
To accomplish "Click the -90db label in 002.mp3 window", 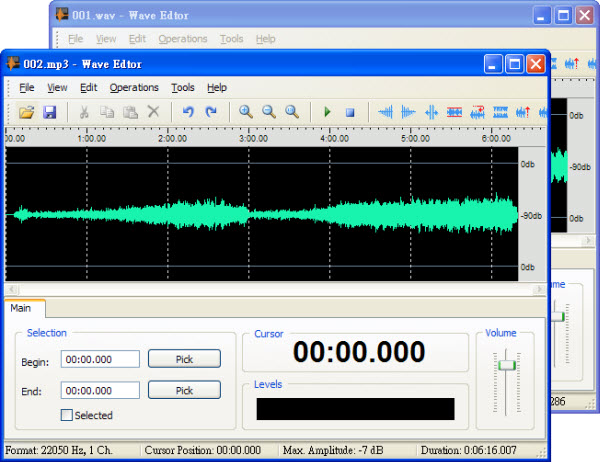I will (x=531, y=216).
